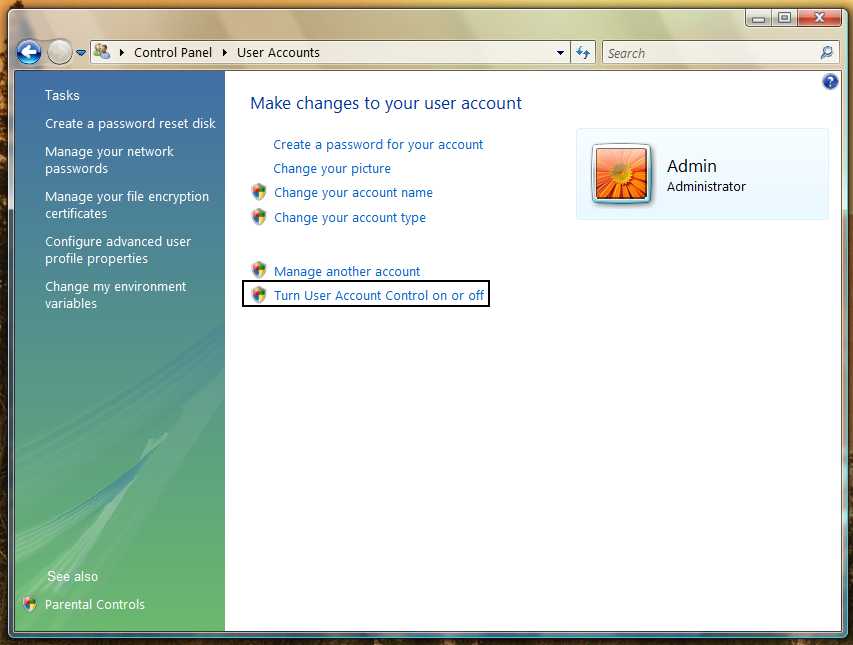Click the greyed Forward navigation button

(x=59, y=53)
